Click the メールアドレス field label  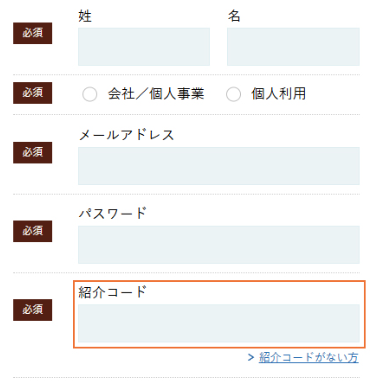[x=126, y=135]
